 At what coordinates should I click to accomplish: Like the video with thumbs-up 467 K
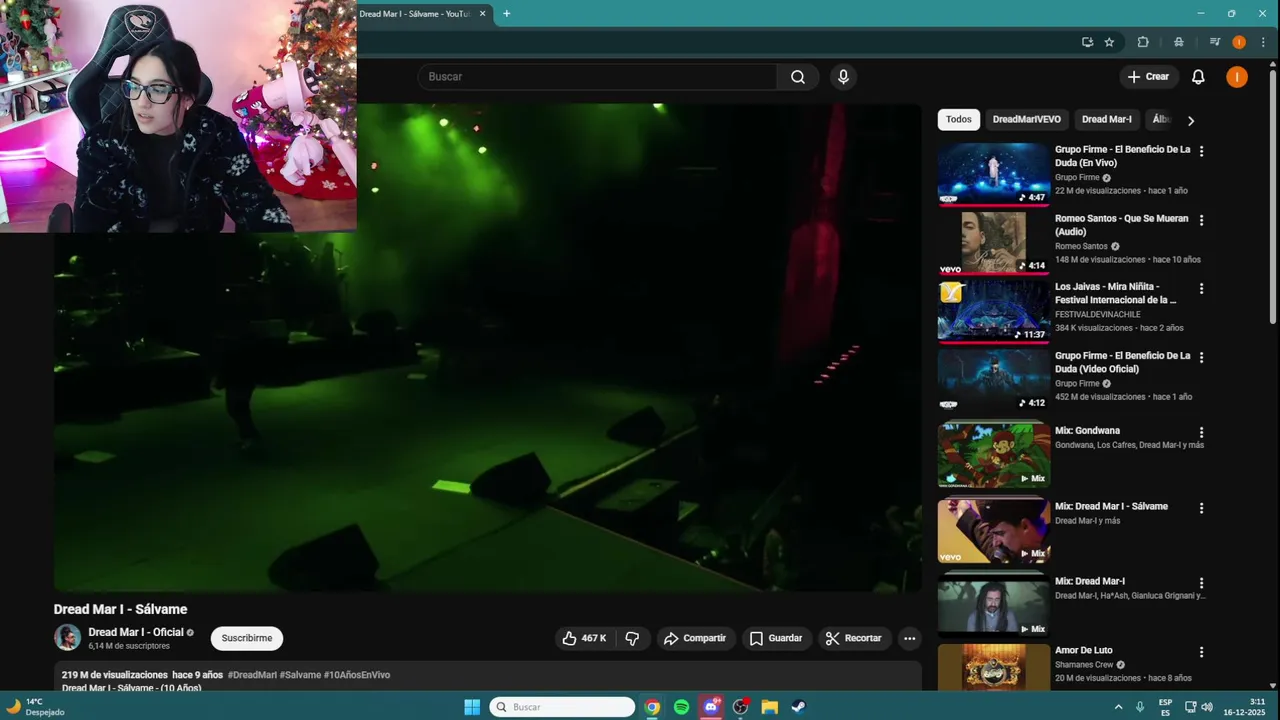pyautogui.click(x=584, y=638)
